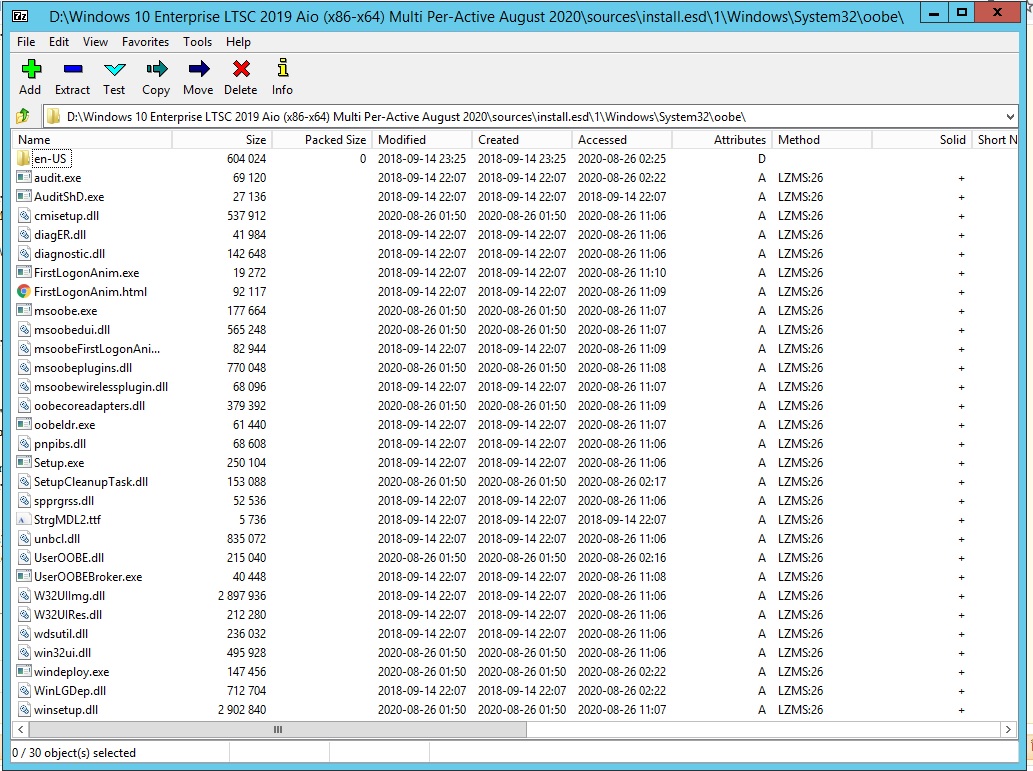This screenshot has height=771, width=1033.
Task: Select the audit.exe file icon
Action: [24, 177]
